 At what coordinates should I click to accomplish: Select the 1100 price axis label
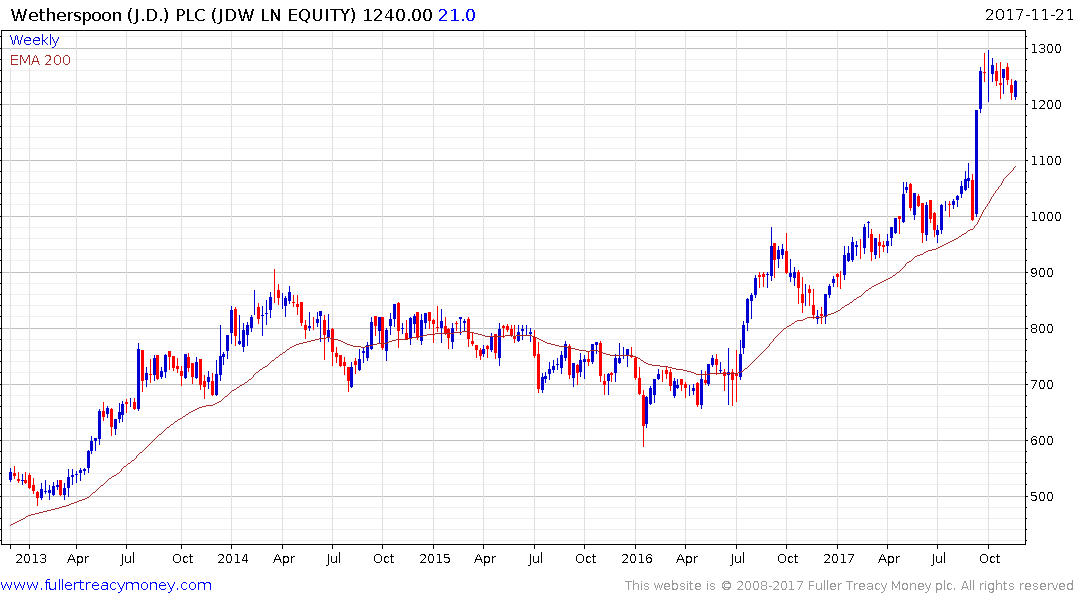tap(1046, 160)
